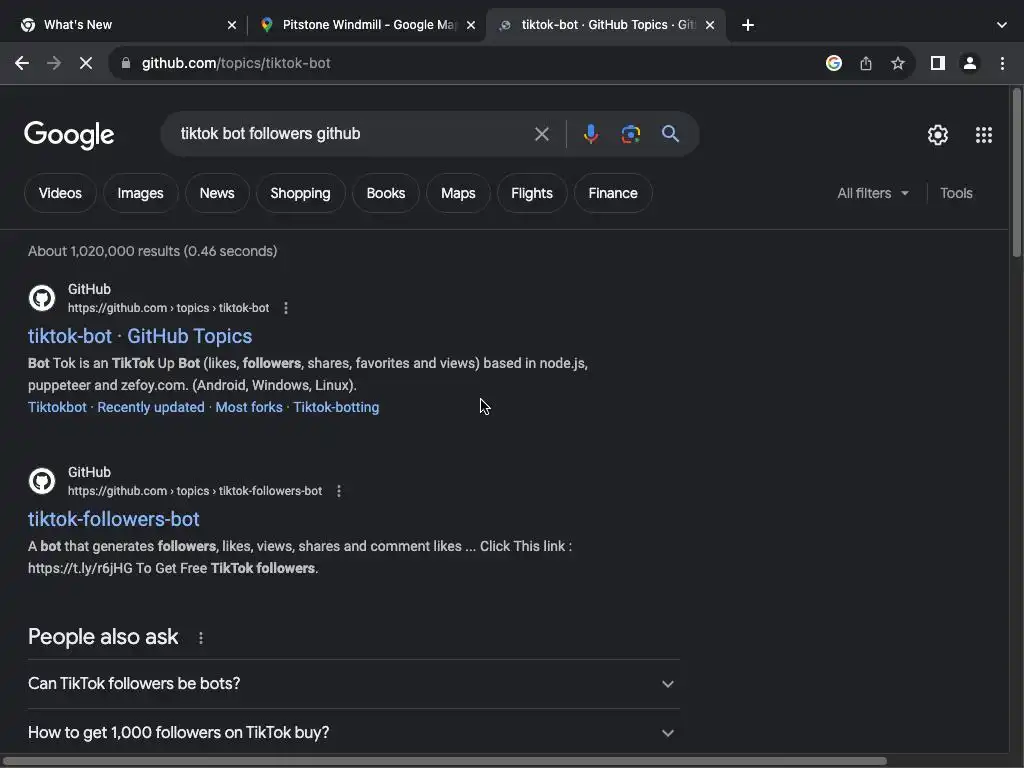The width and height of the screenshot is (1024, 768).
Task: Open the Chrome profile menu
Action: click(x=970, y=63)
